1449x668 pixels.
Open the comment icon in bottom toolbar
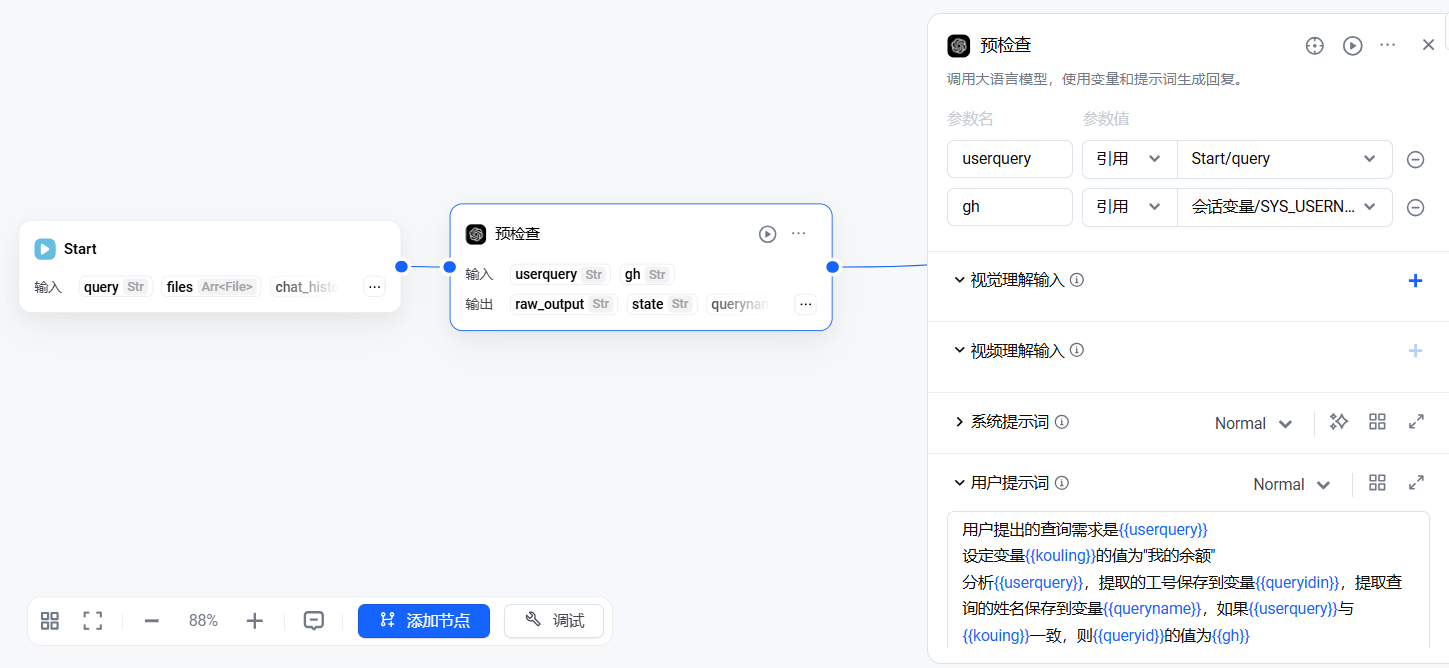click(314, 621)
